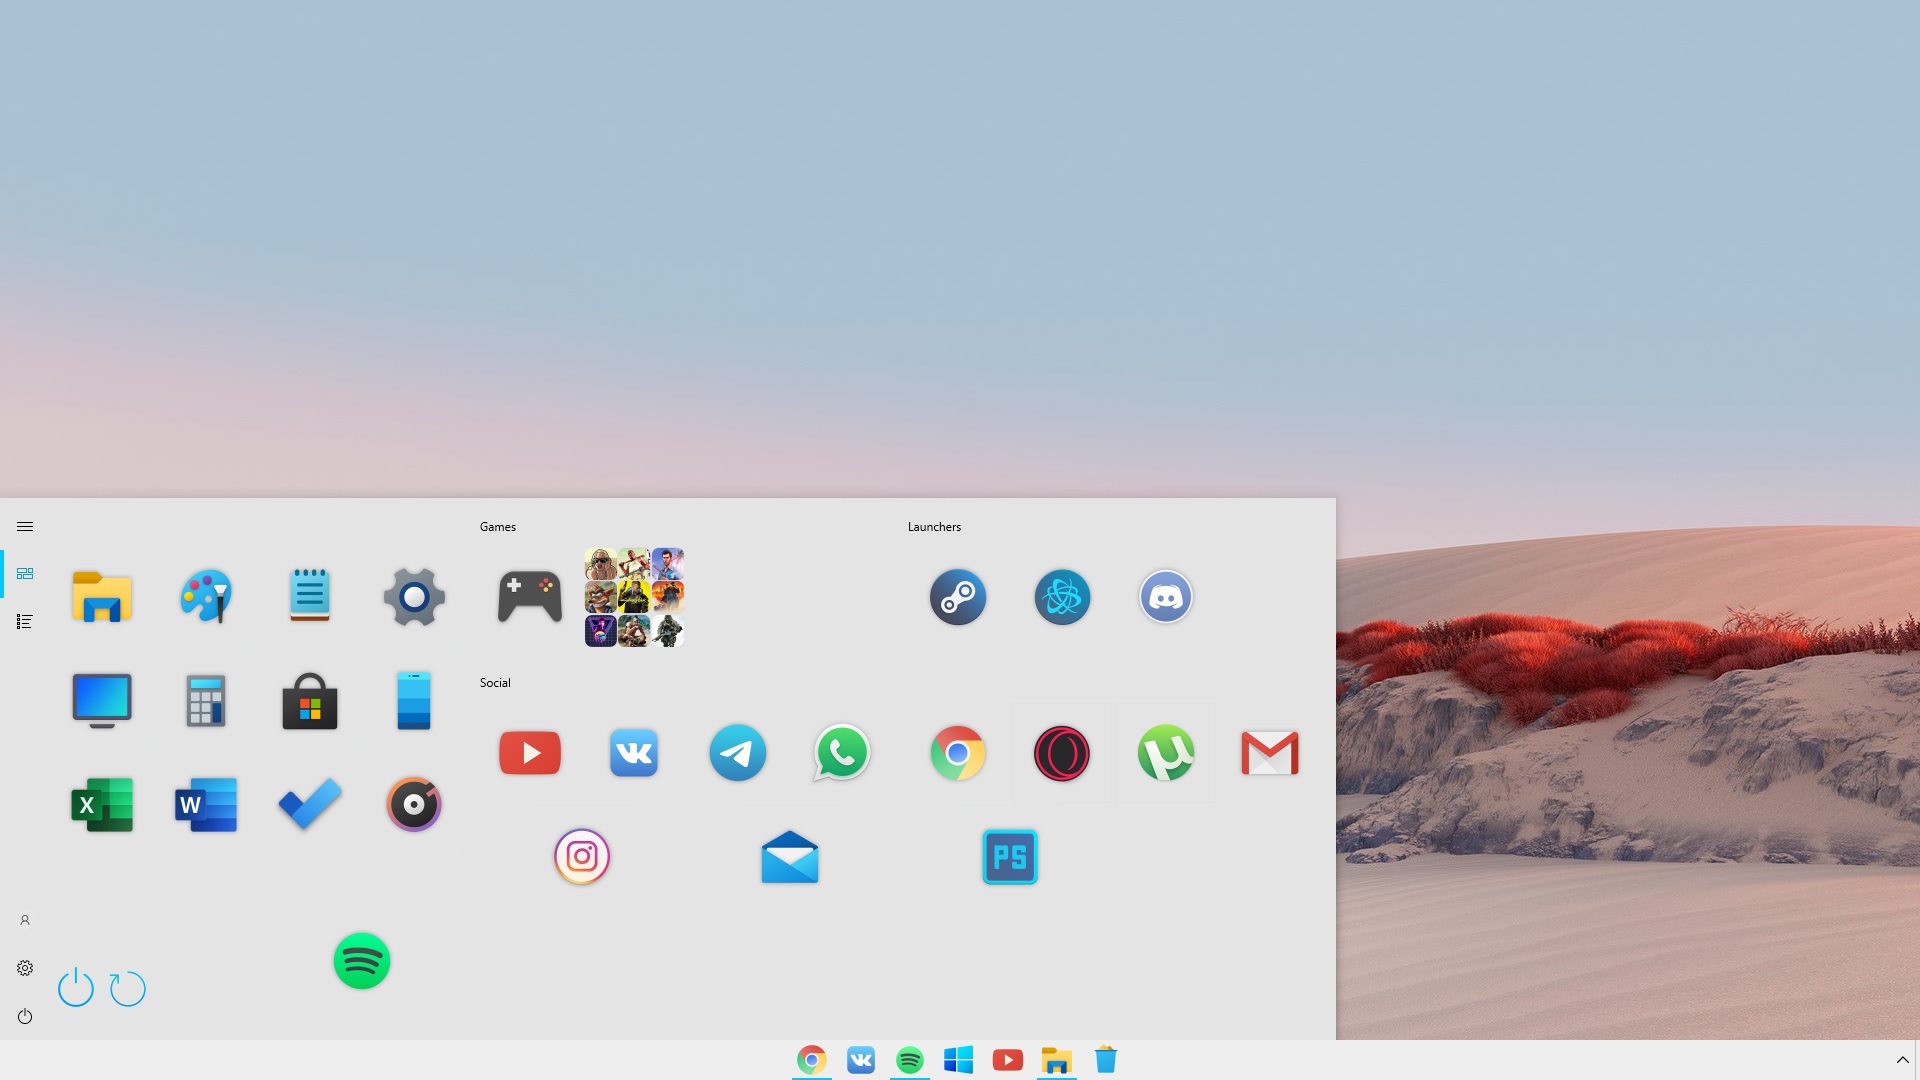Viewport: 1920px width, 1080px height.
Task: Launch Opera GX browser tile
Action: (1061, 753)
